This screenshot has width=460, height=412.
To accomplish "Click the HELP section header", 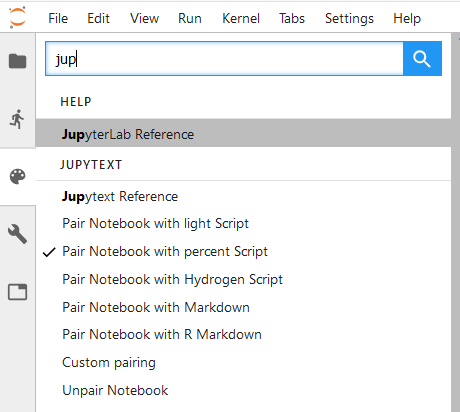I will 76,102.
